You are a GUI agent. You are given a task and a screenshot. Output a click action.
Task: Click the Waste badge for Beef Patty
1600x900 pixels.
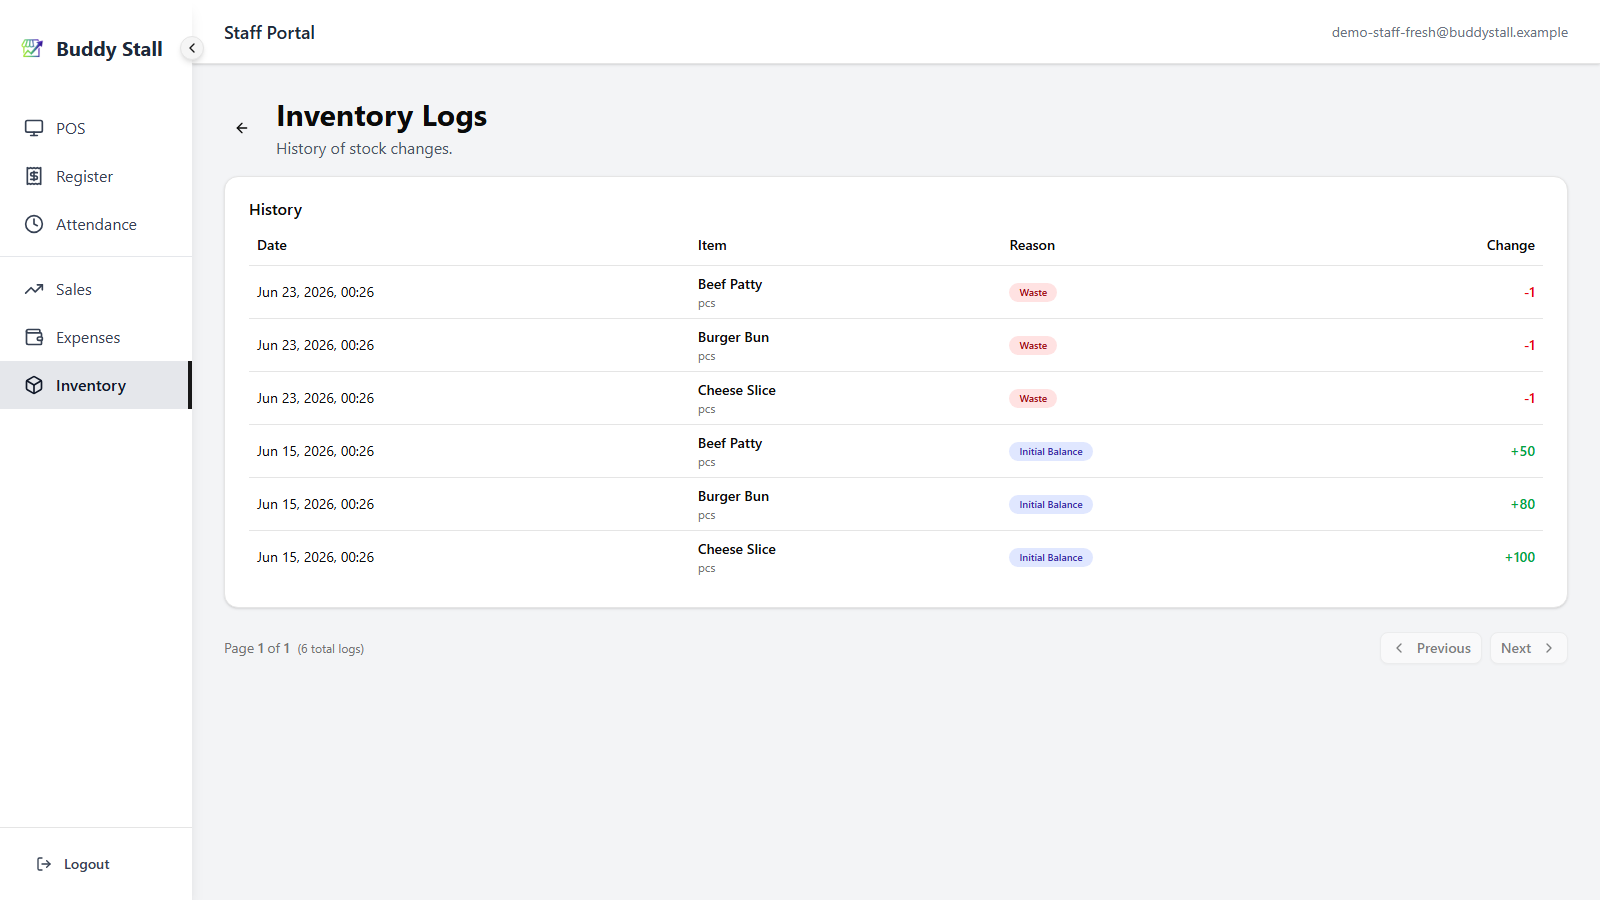(1033, 292)
